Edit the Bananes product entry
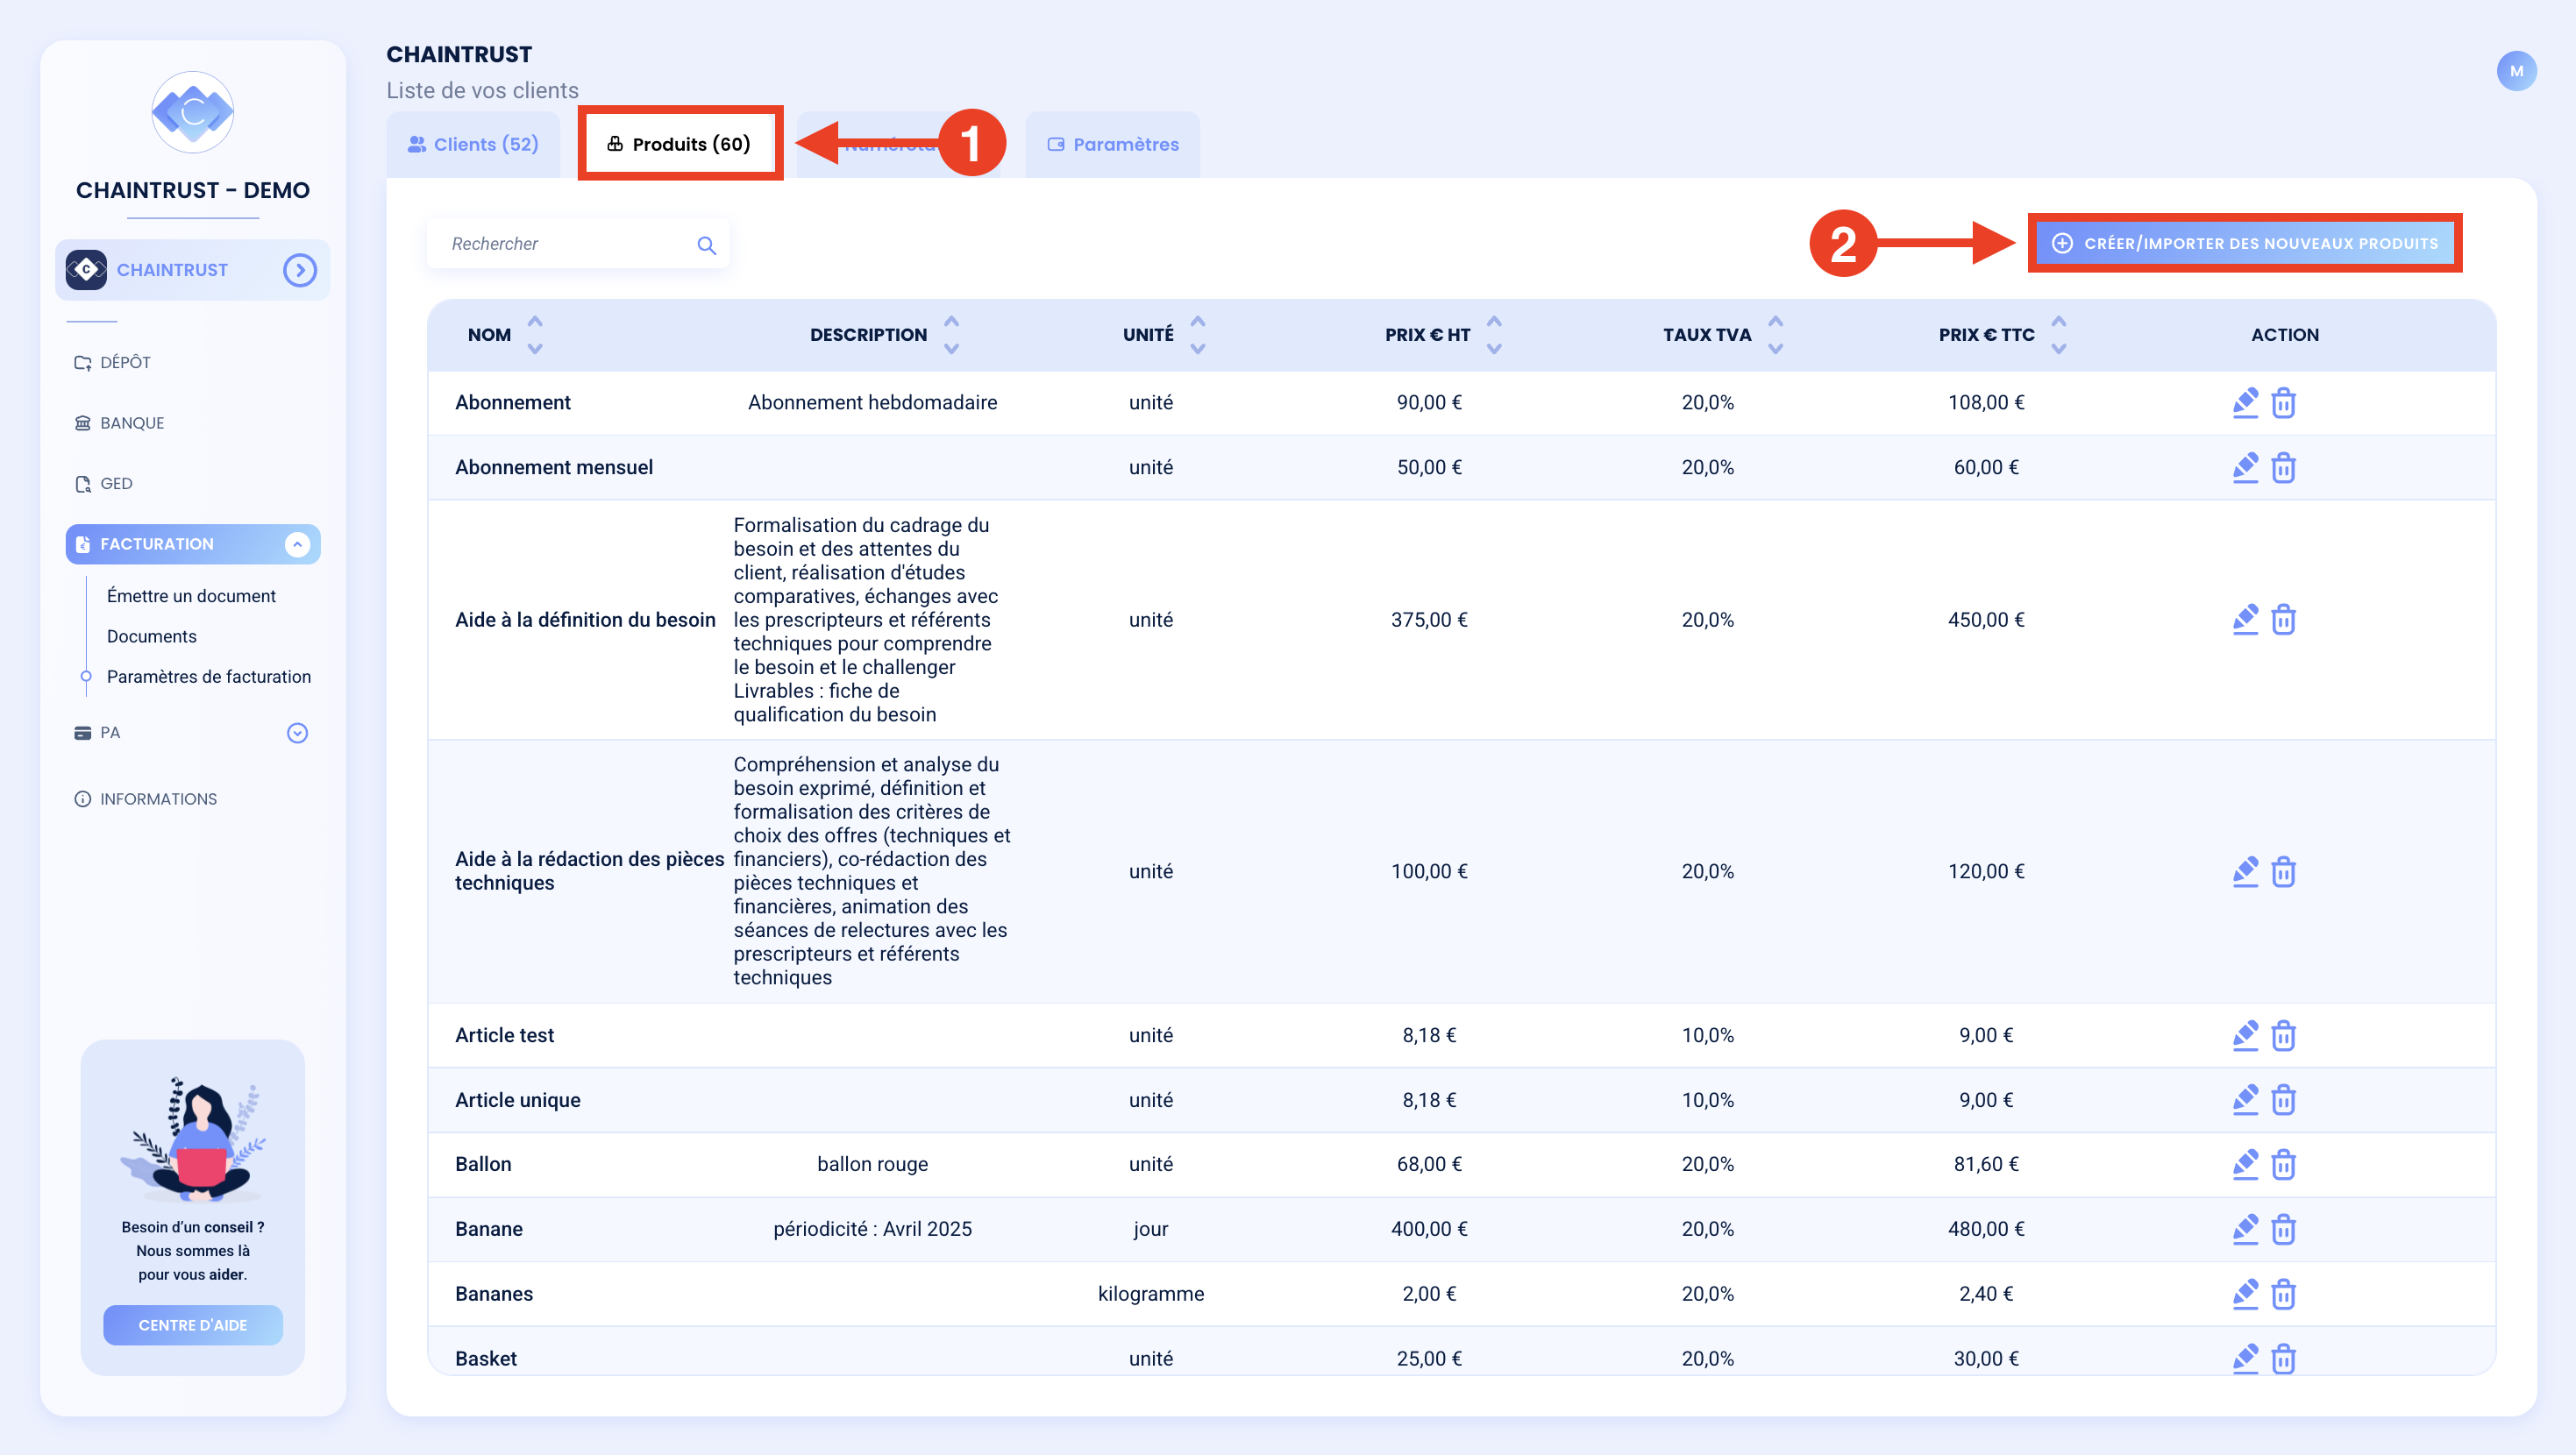The width and height of the screenshot is (2576, 1455). [x=2245, y=1294]
